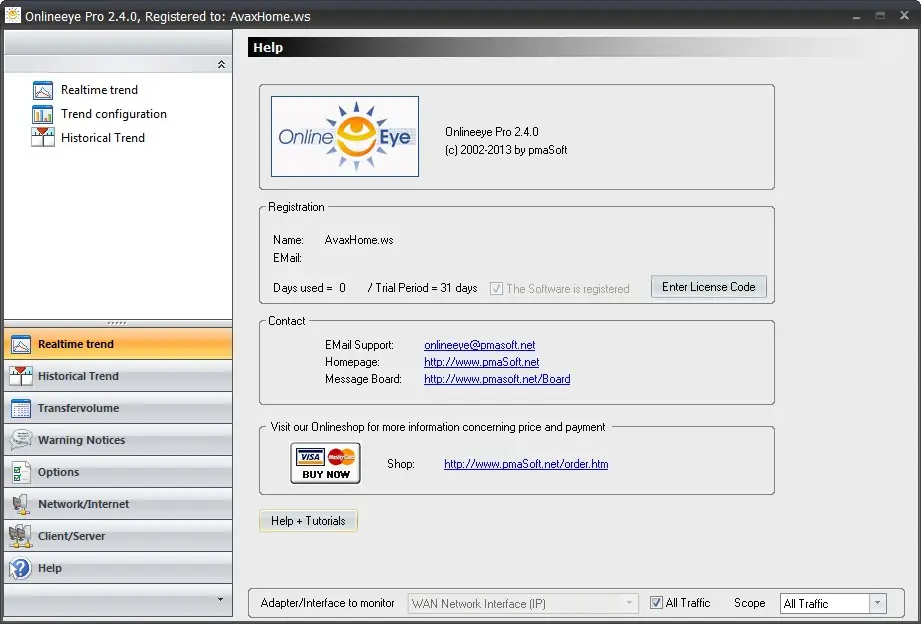Click the Realtime trend chart icon in the top list
The image size is (921, 624).
[x=43, y=90]
